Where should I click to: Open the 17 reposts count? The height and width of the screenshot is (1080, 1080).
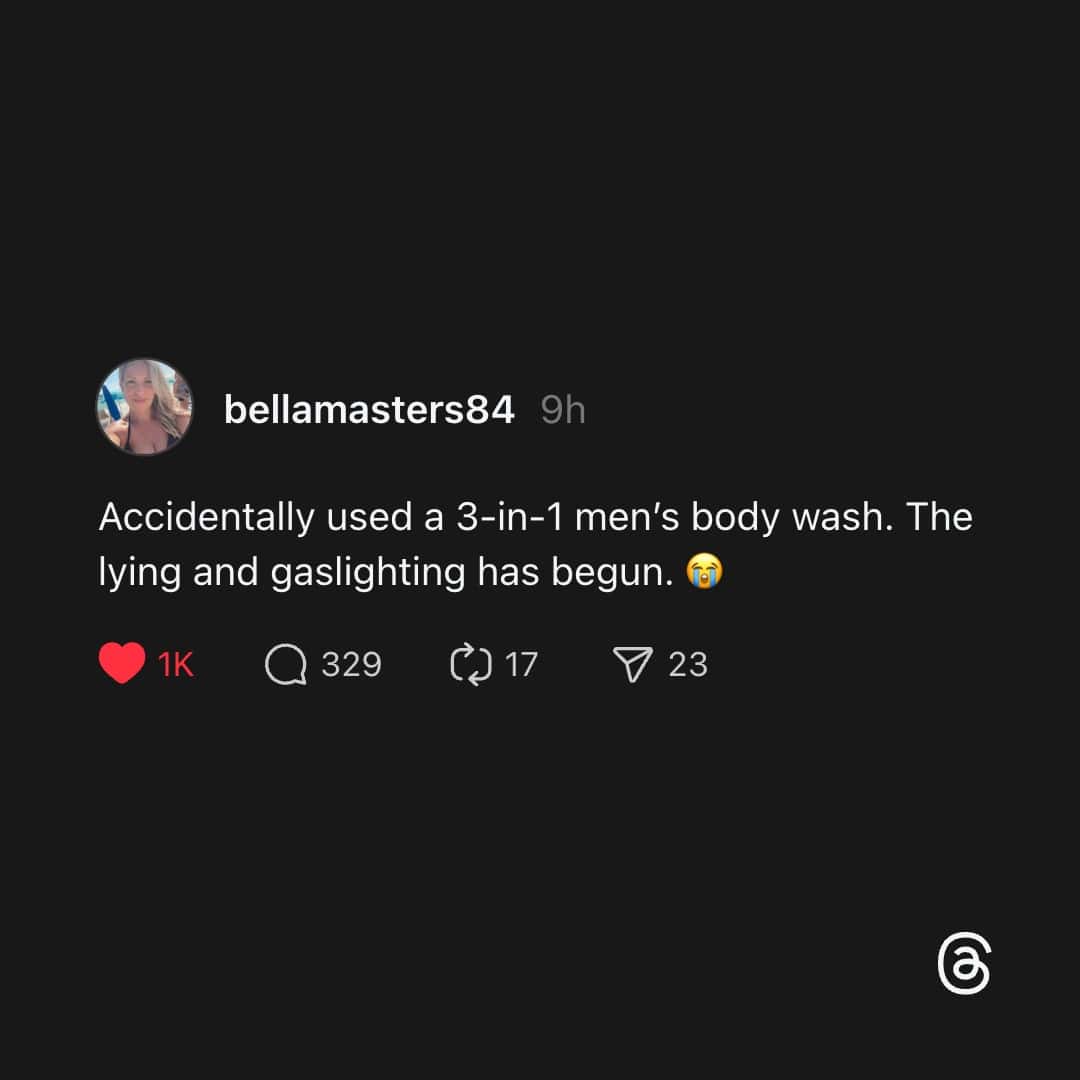tap(521, 665)
